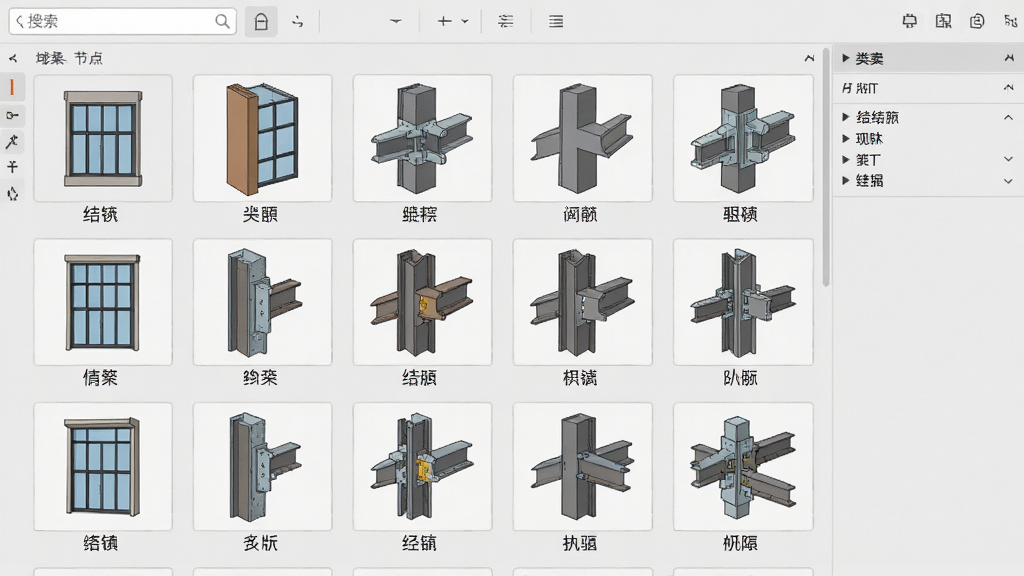Collapse the gallery section using its header chevron
This screenshot has height=576, width=1024.
point(809,59)
